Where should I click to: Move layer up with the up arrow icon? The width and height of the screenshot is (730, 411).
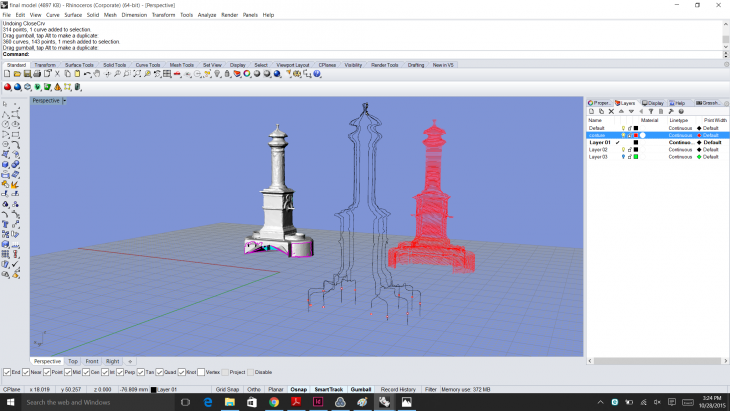622,111
